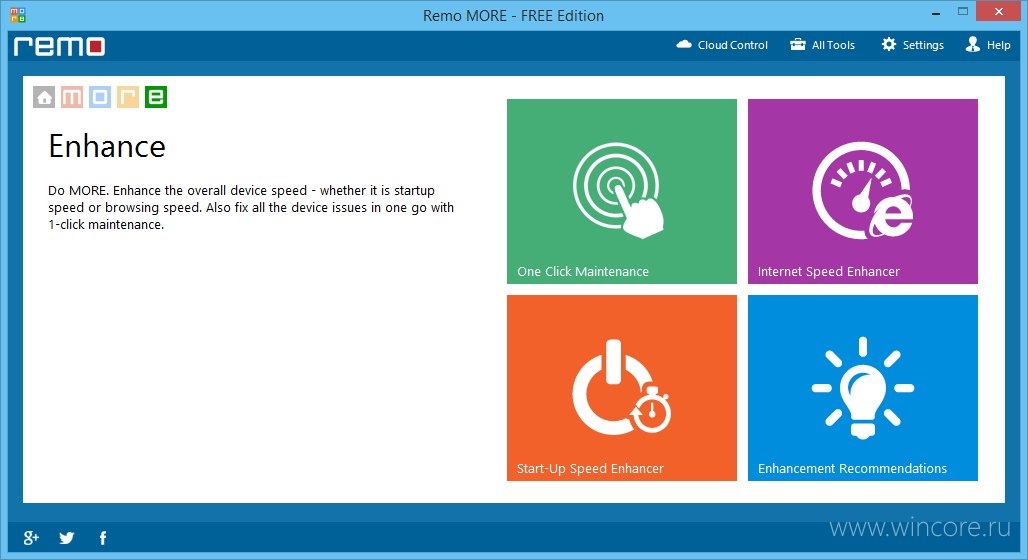Open the All Tools menu
This screenshot has height=560, width=1028.
[822, 45]
